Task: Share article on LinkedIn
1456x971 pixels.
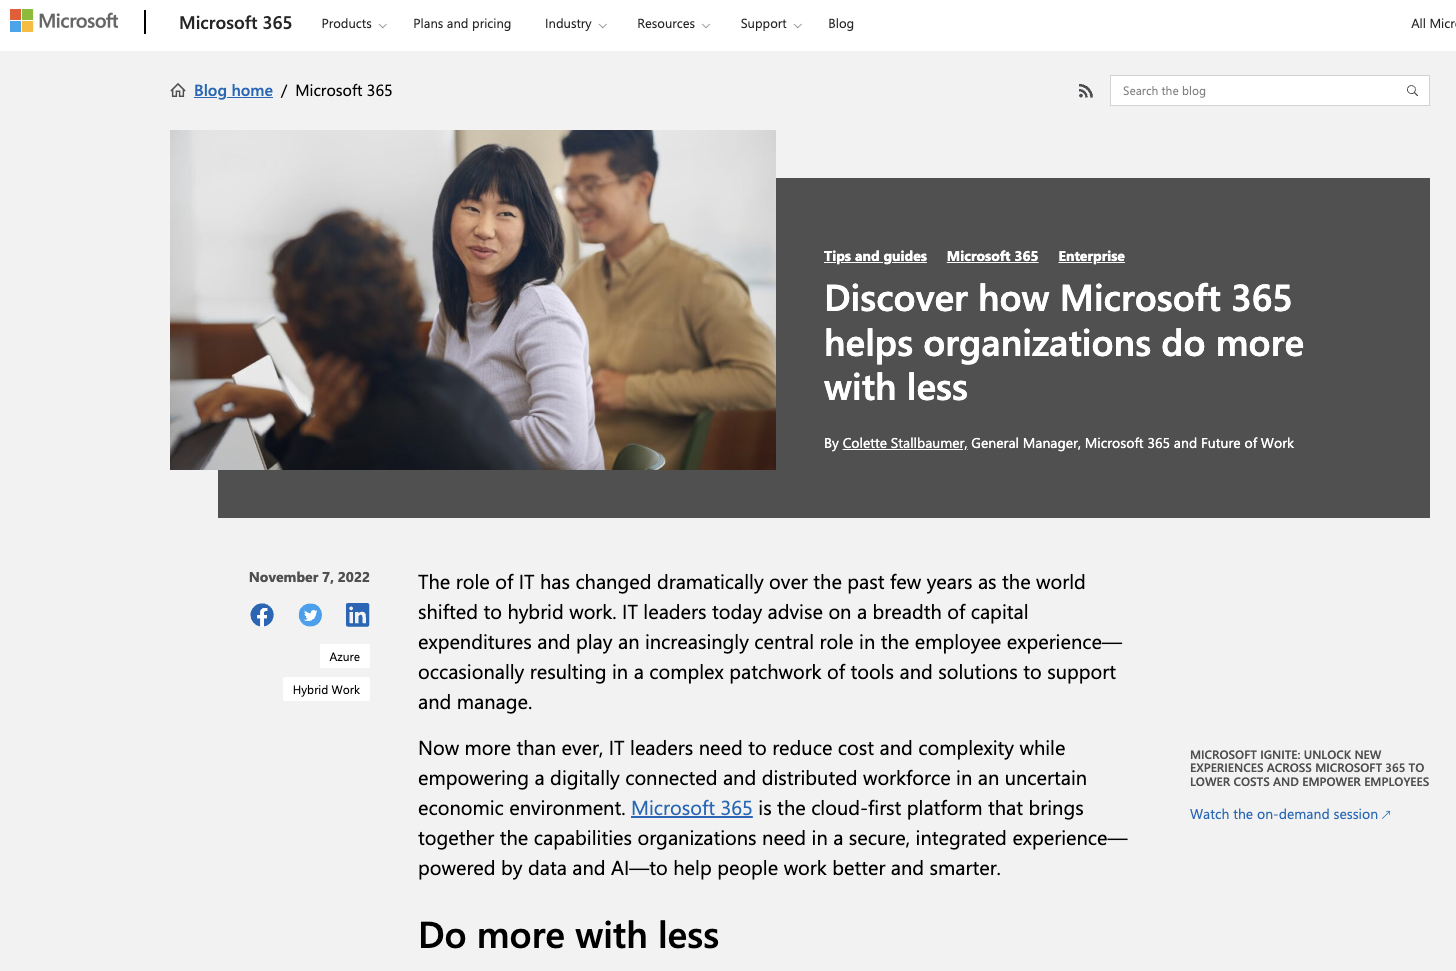Action: pyautogui.click(x=358, y=615)
